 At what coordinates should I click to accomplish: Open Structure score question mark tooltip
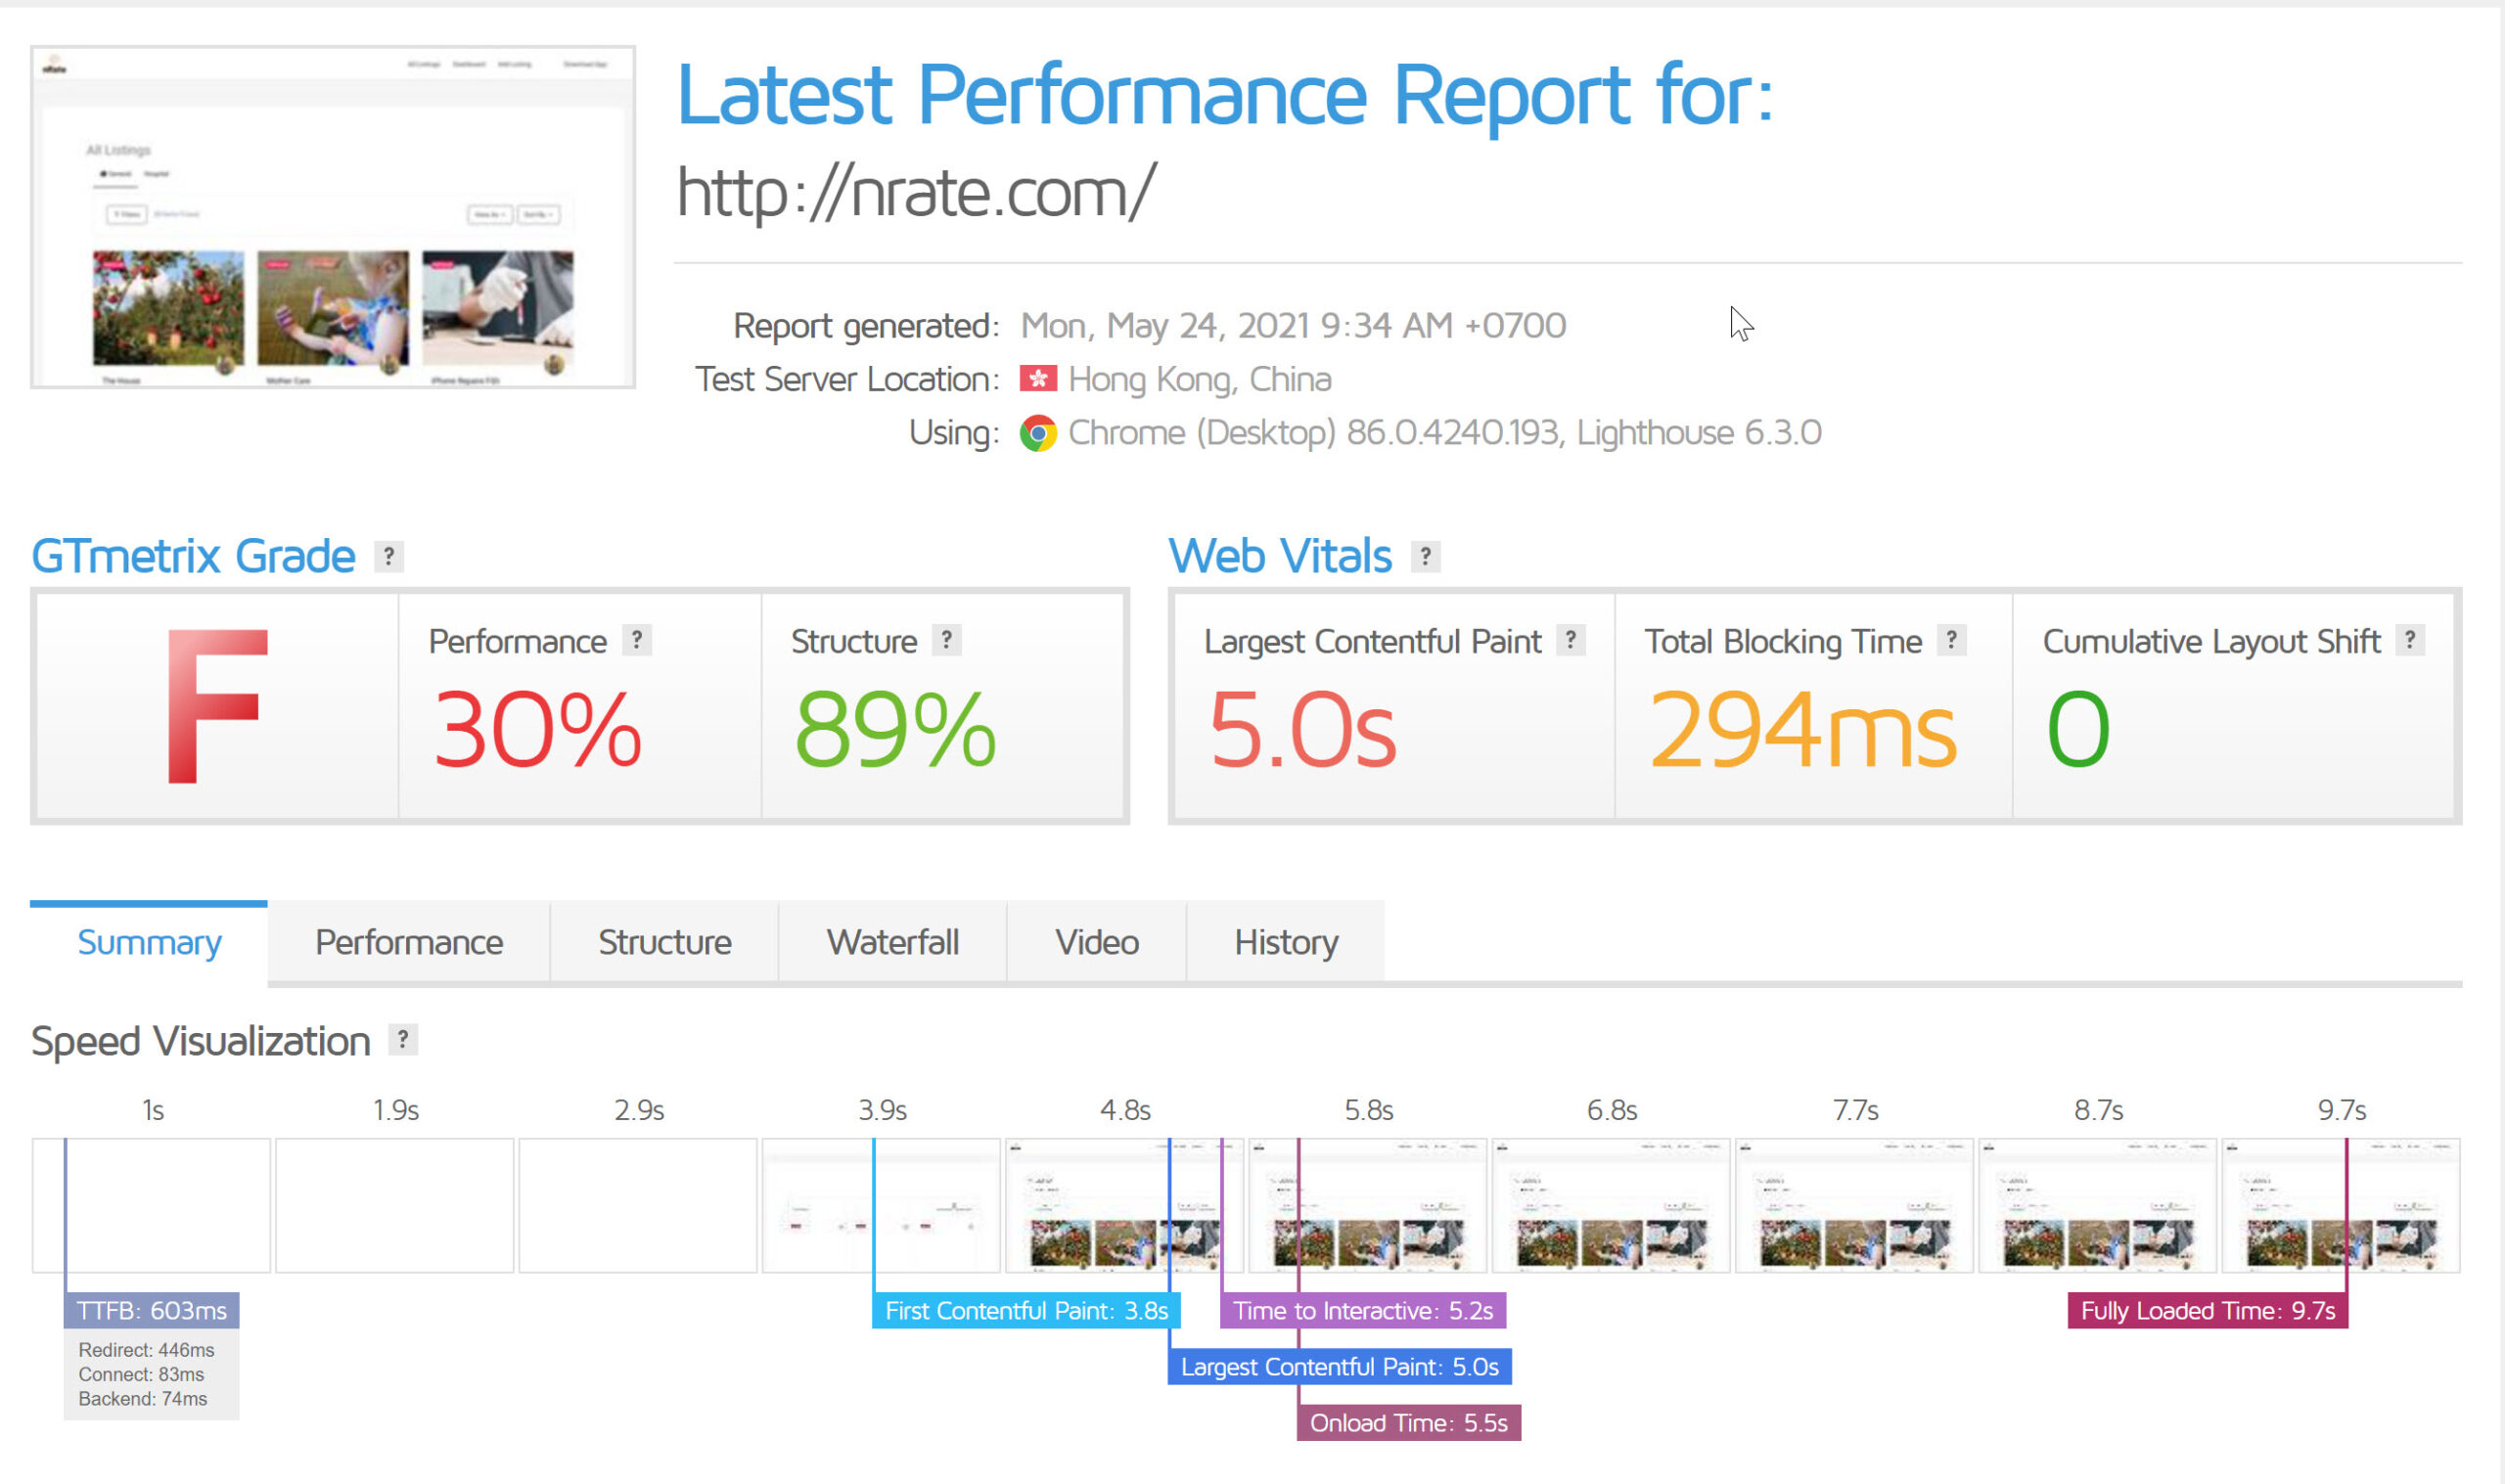click(946, 640)
